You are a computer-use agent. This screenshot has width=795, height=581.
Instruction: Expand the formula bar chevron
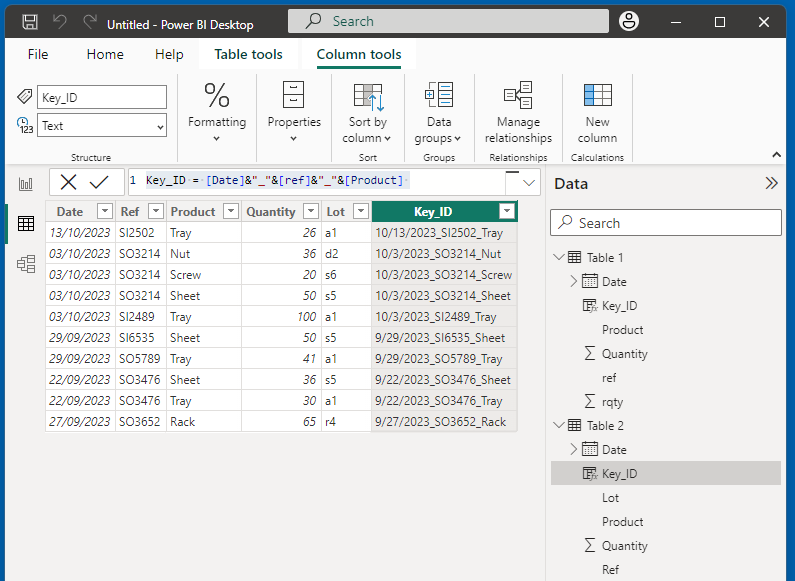[529, 183]
